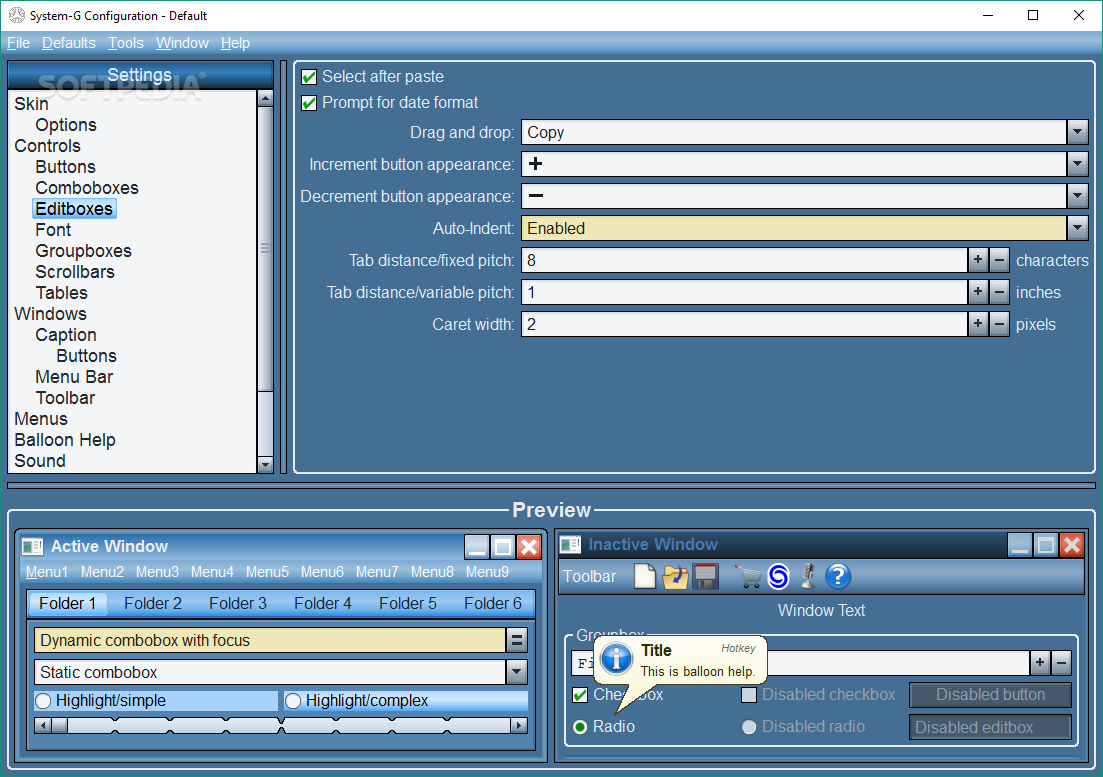Open the Static combobox dropdown arrow

pyautogui.click(x=516, y=672)
